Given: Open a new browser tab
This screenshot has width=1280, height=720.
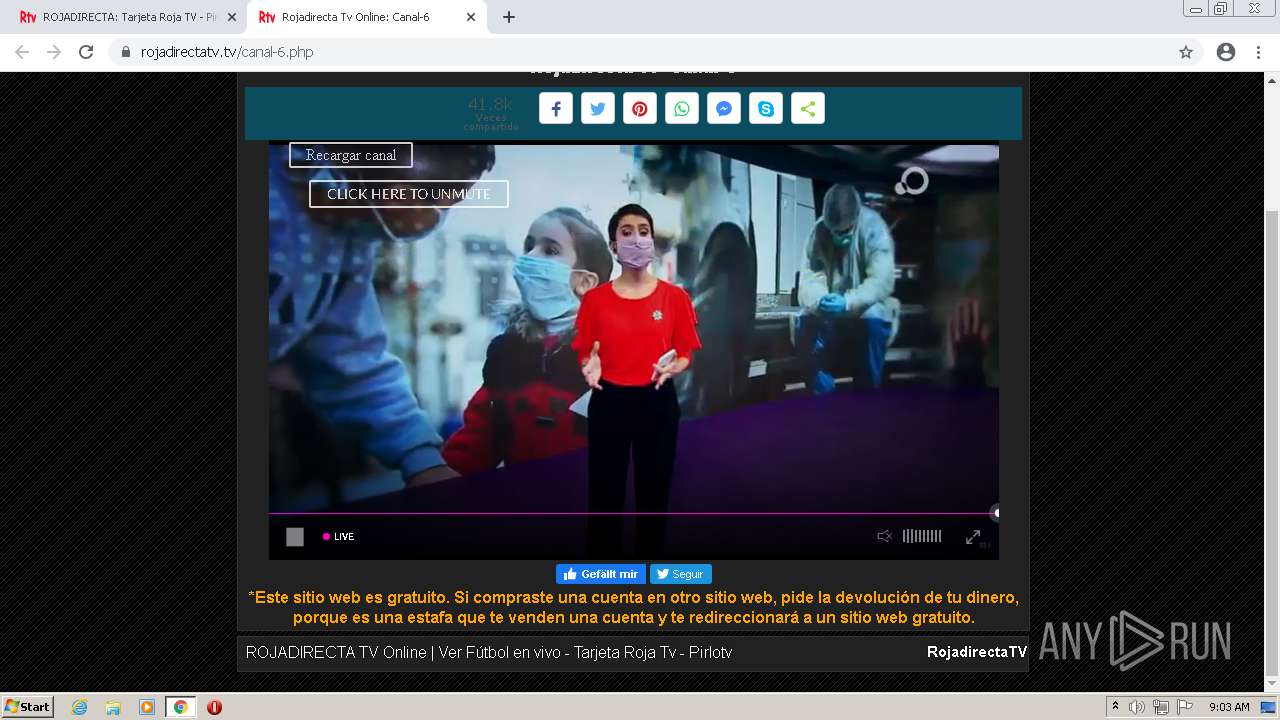Looking at the screenshot, I should coord(509,17).
